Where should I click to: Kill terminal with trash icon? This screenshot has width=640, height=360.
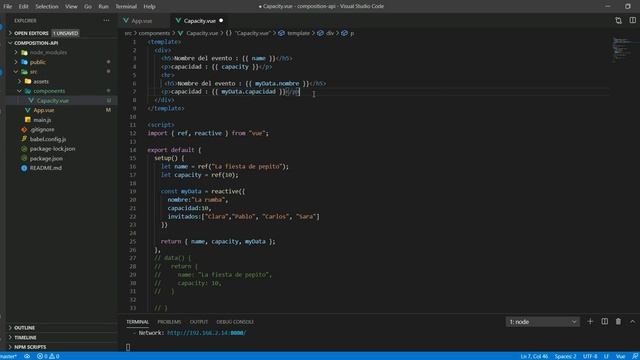pos(618,322)
